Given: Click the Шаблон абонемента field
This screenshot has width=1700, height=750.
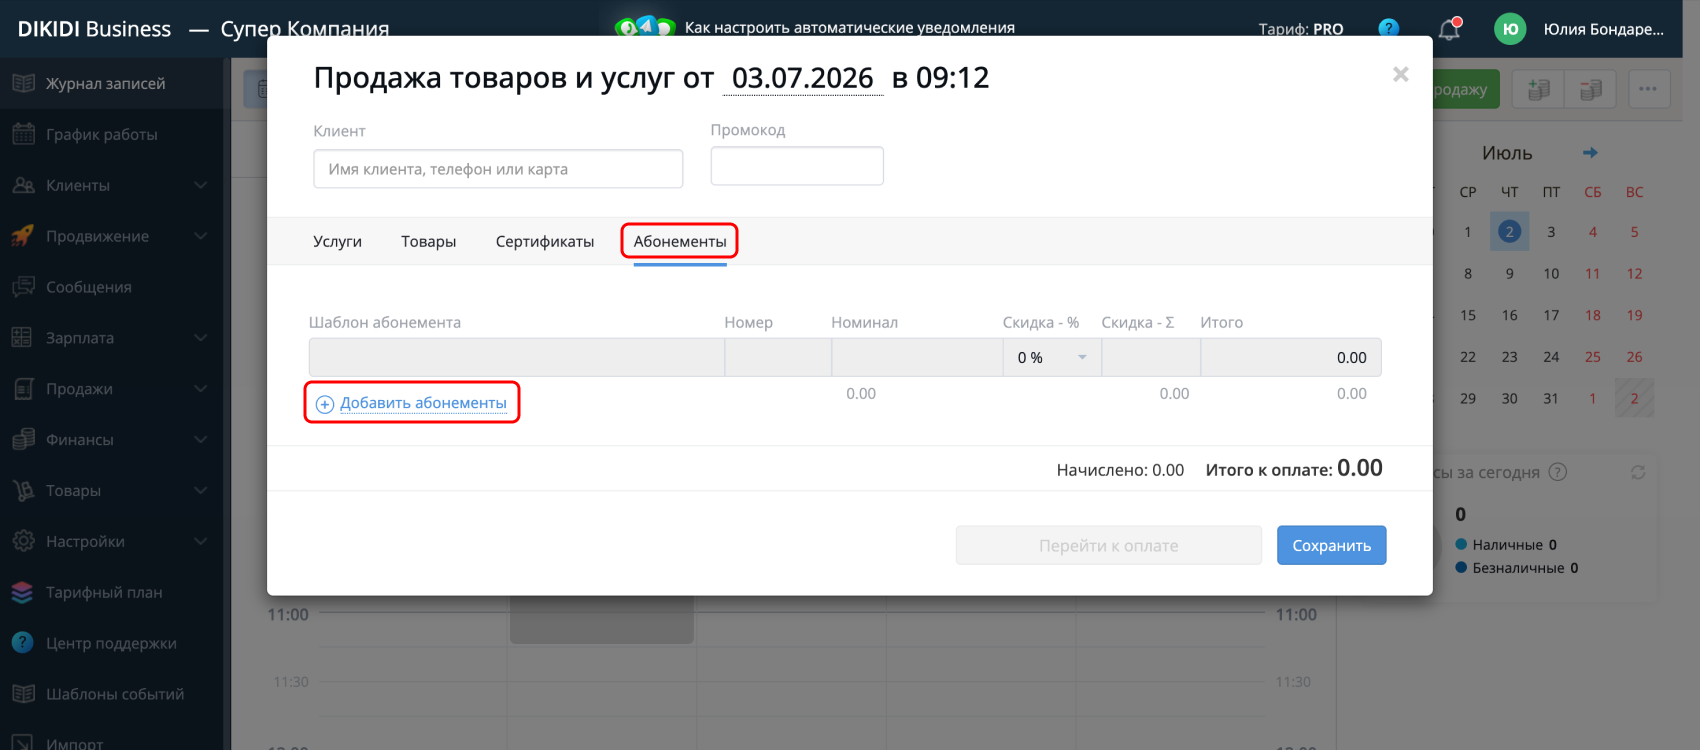Looking at the screenshot, I should 517,357.
